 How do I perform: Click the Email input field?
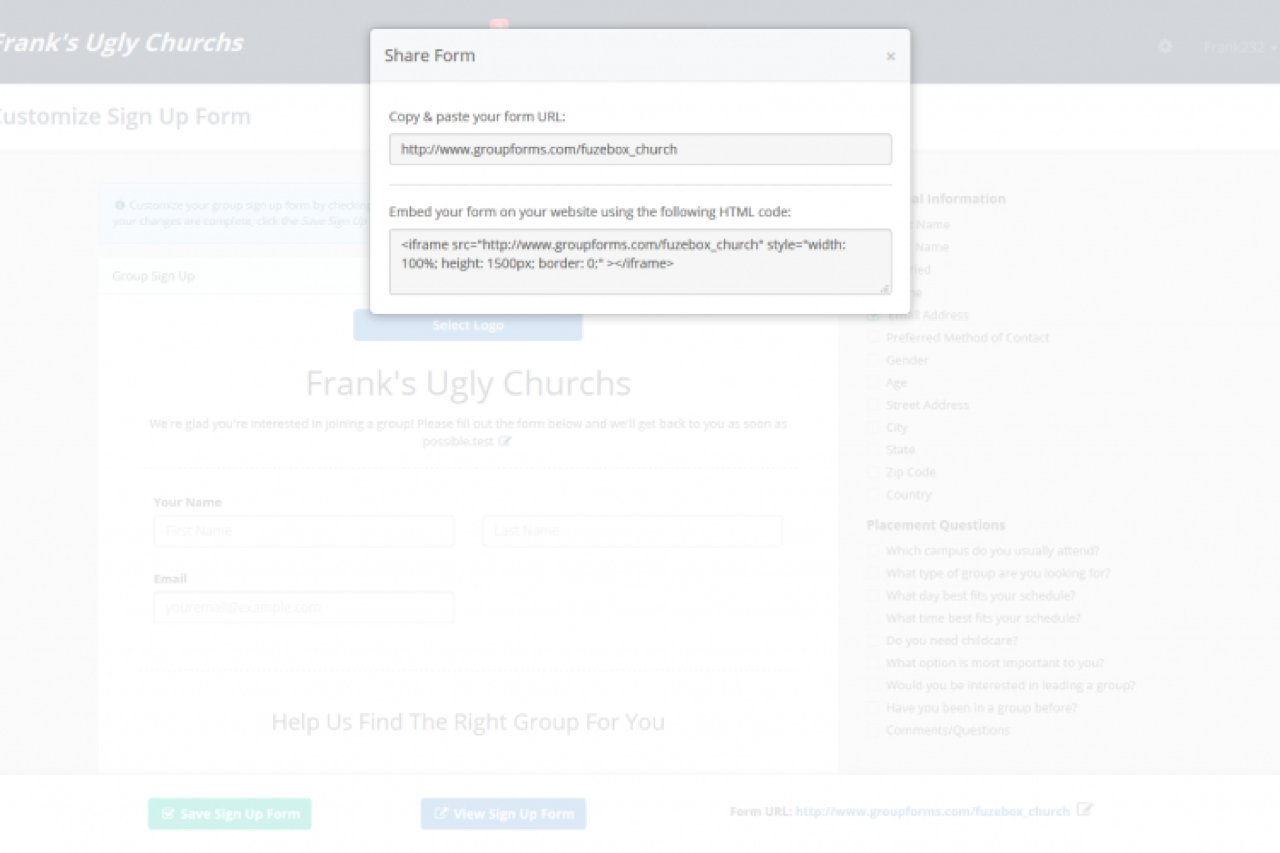[x=304, y=607]
